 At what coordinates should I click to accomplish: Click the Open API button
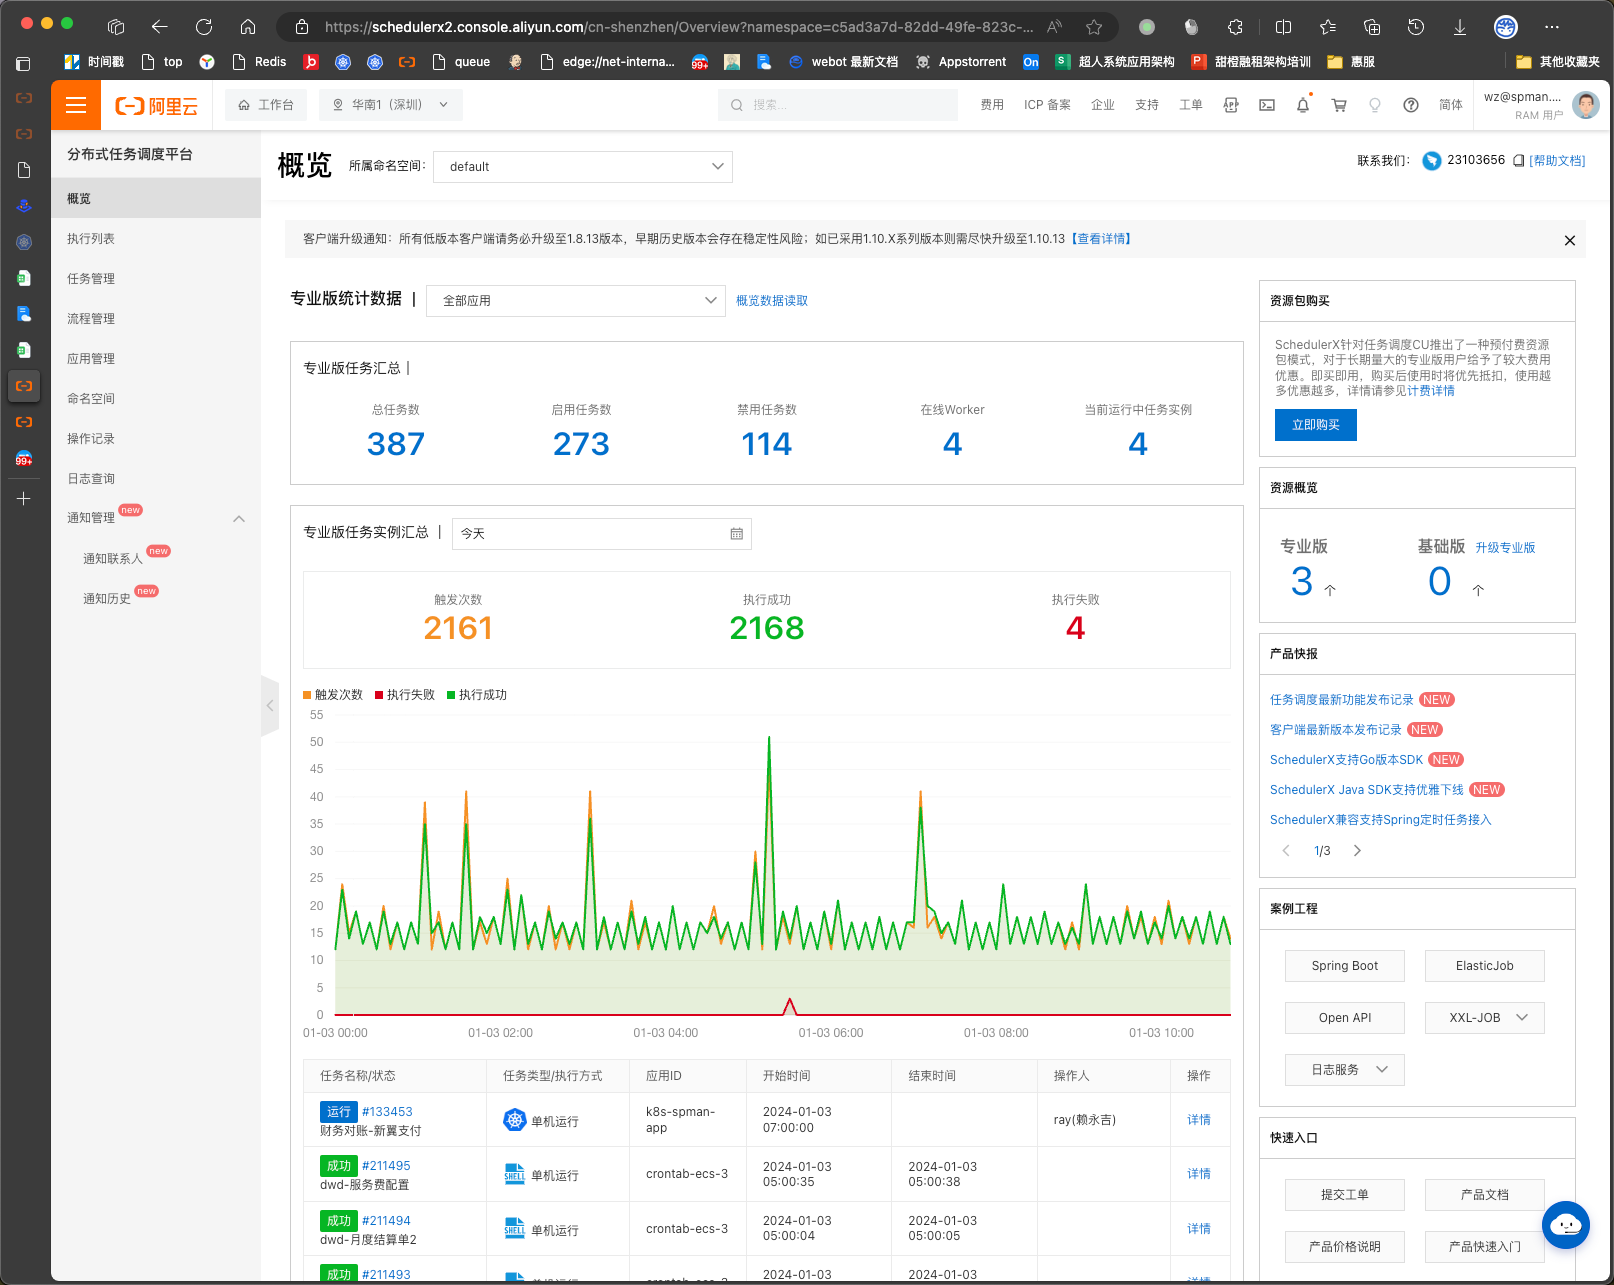coord(1345,1018)
